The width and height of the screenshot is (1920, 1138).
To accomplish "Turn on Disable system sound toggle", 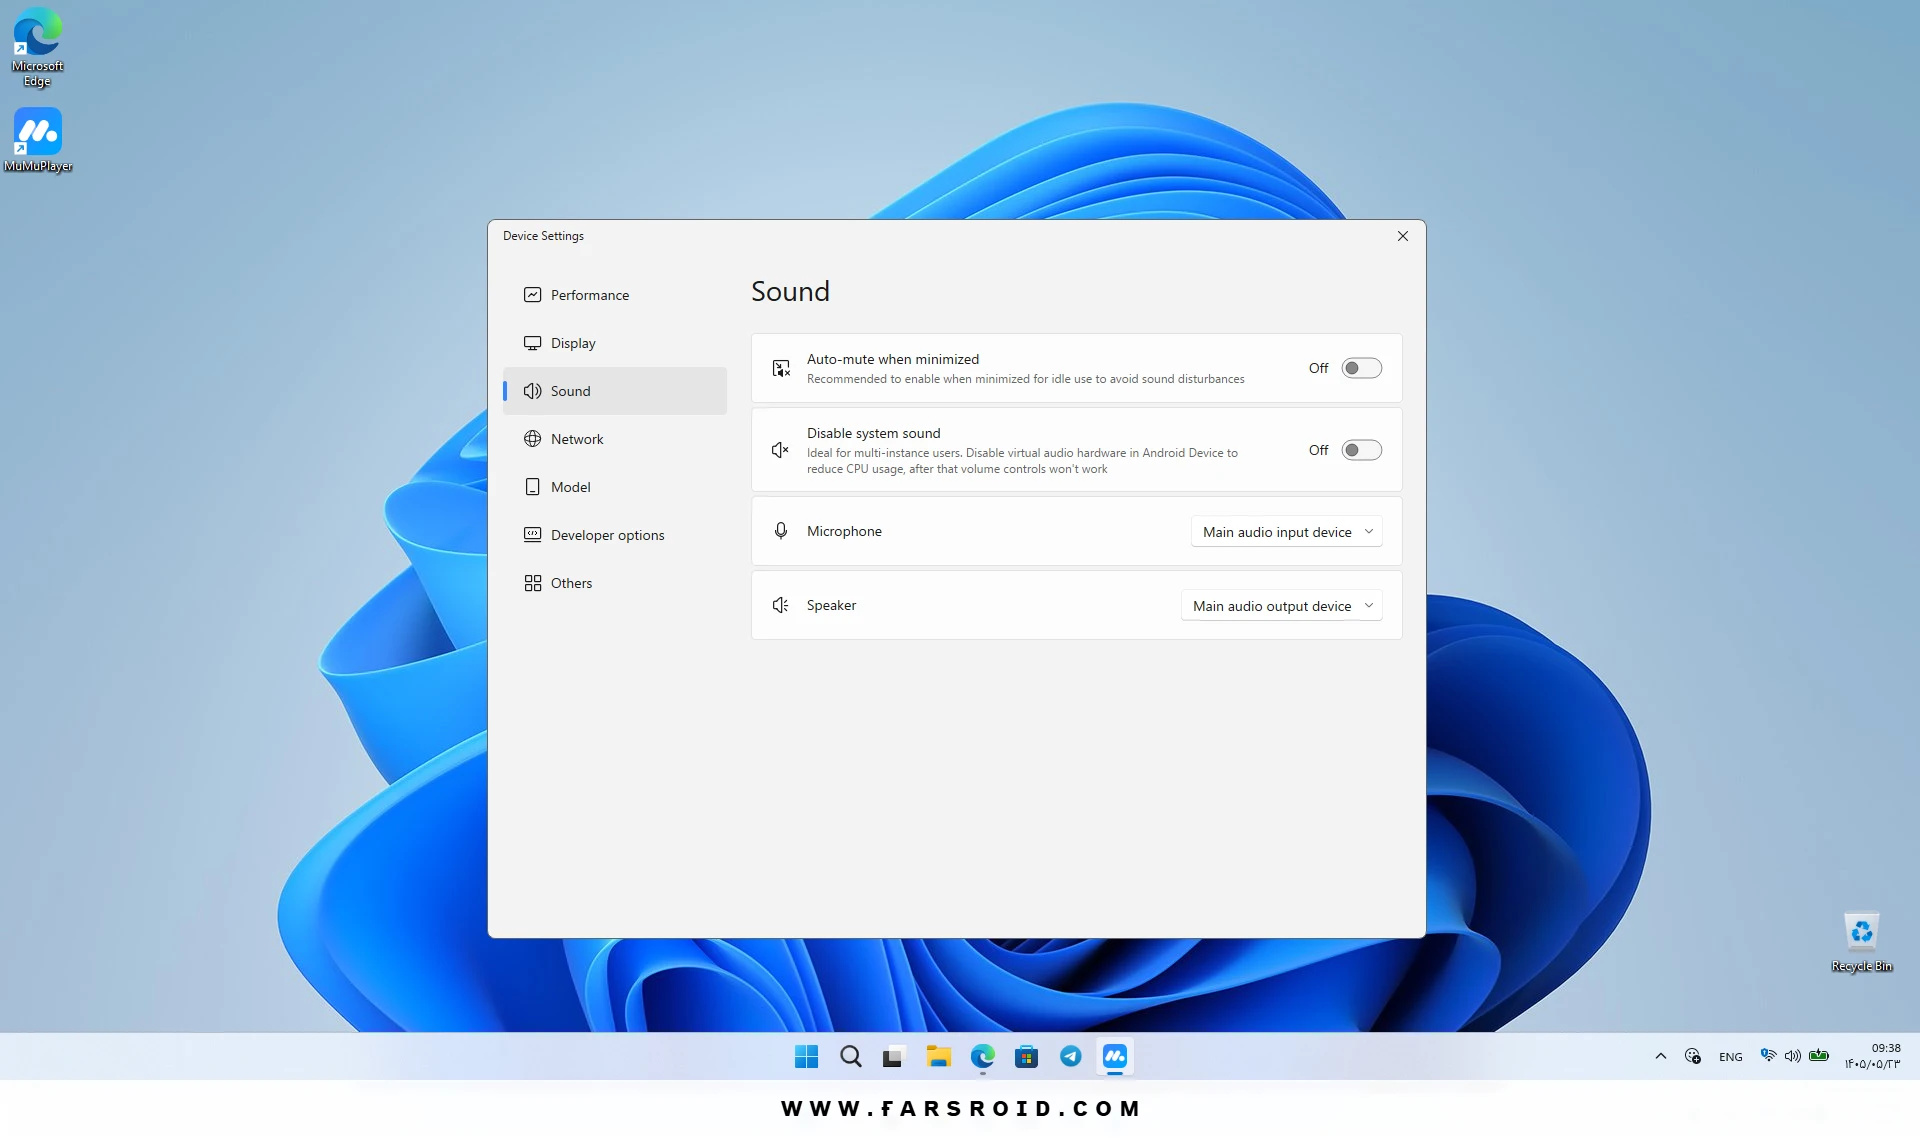I will (x=1361, y=450).
